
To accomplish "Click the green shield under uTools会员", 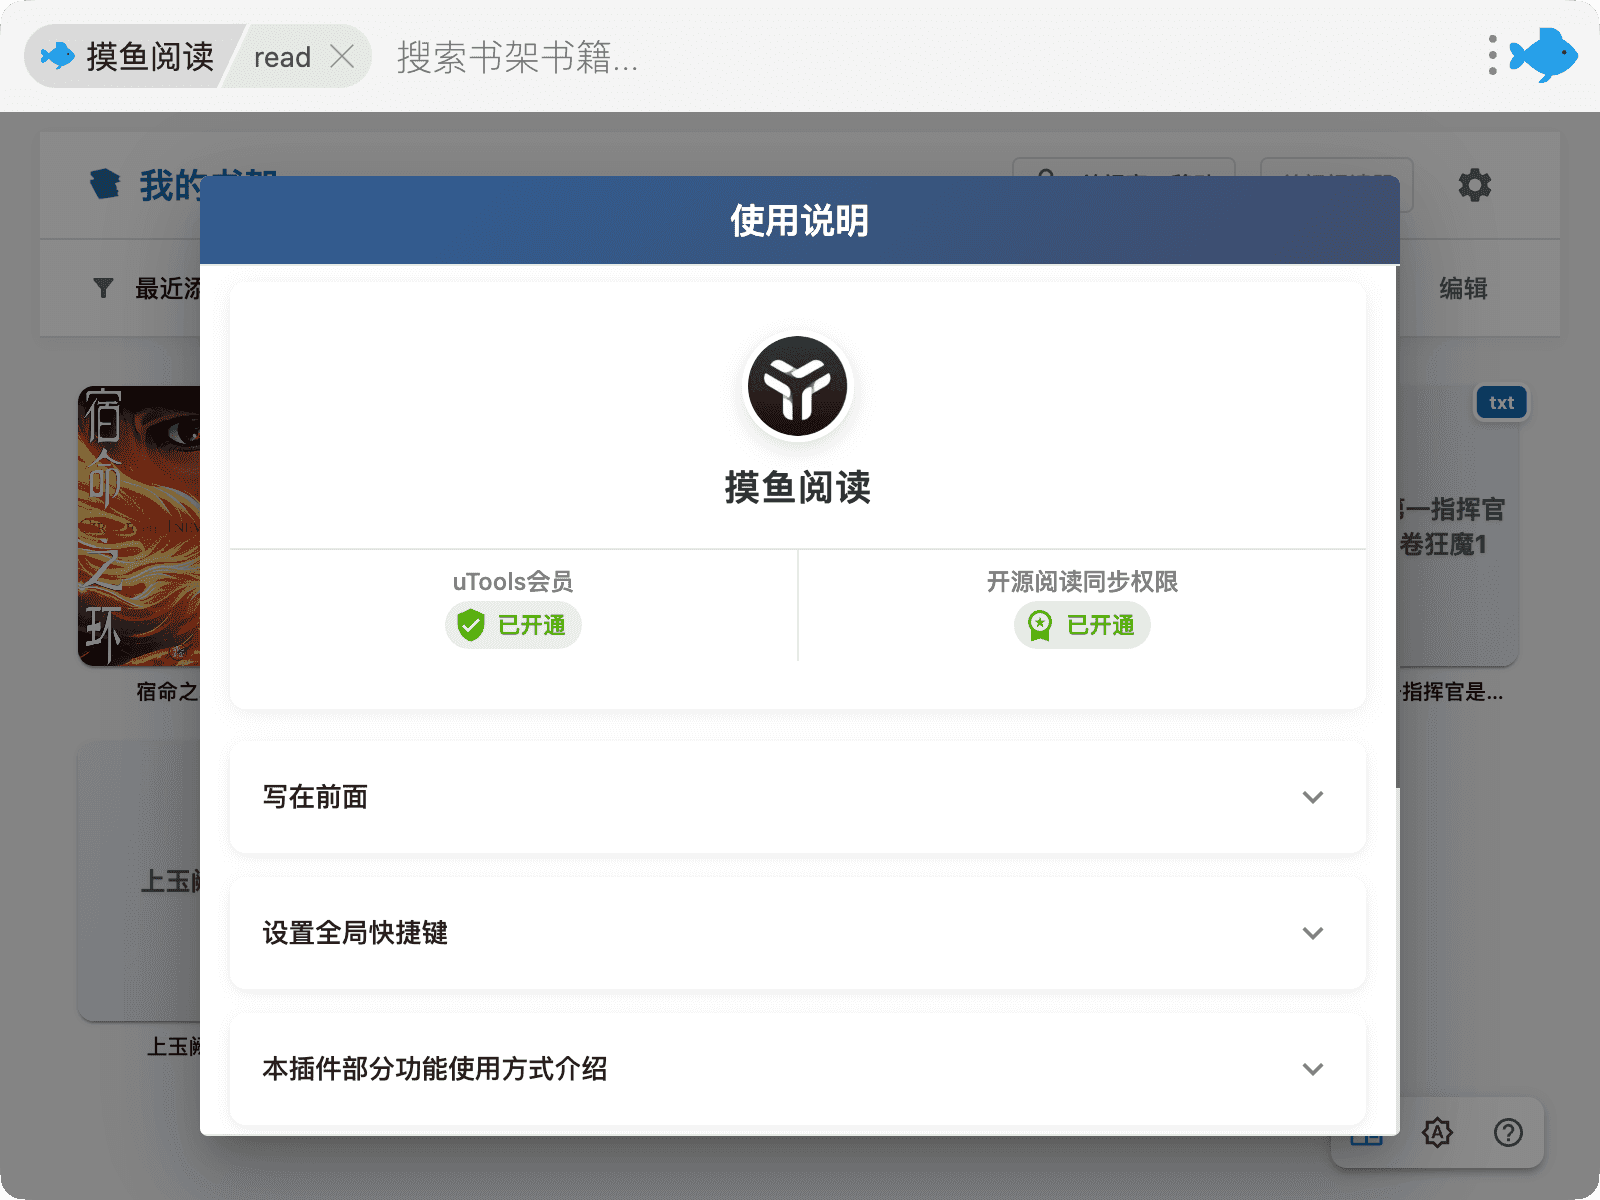I will point(471,626).
